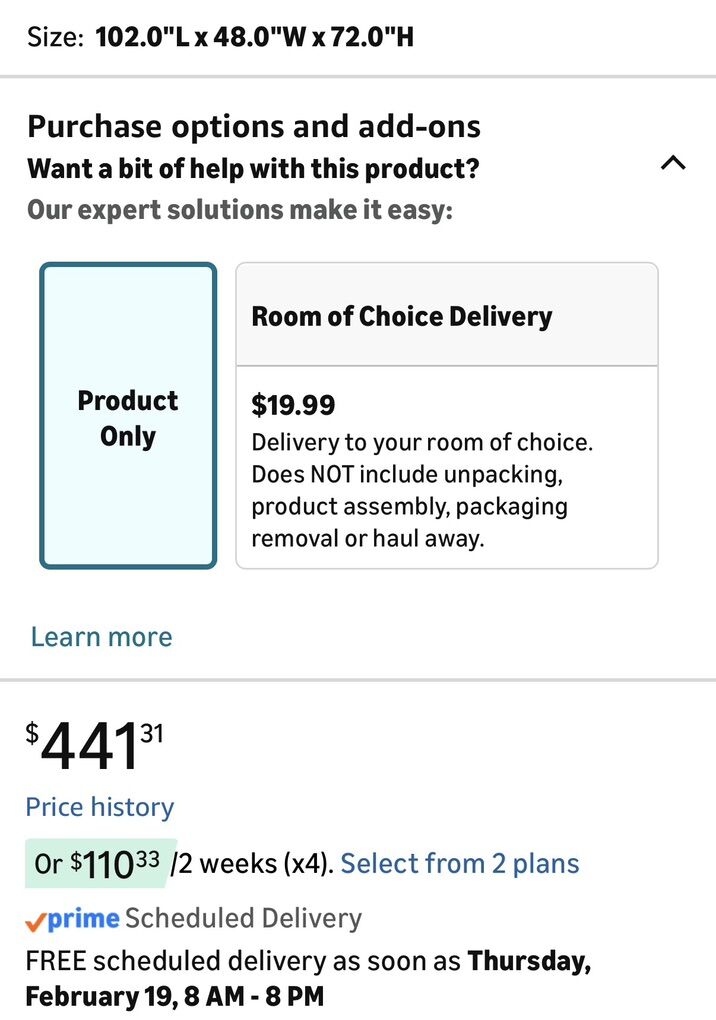Tap Want a bit of help text
This screenshot has height=1020, width=716.
tap(253, 168)
